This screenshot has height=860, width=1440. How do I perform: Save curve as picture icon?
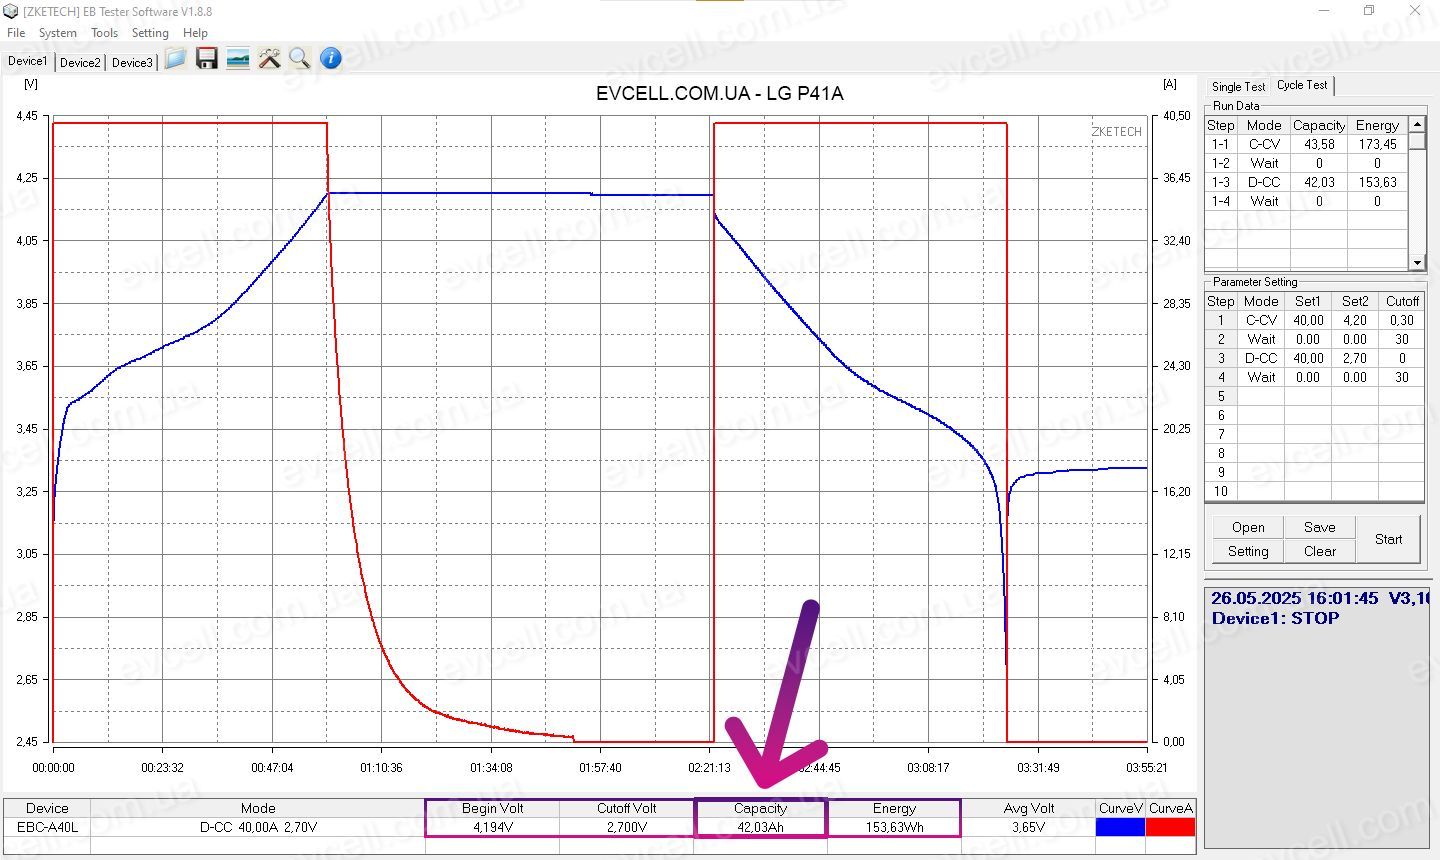point(238,59)
